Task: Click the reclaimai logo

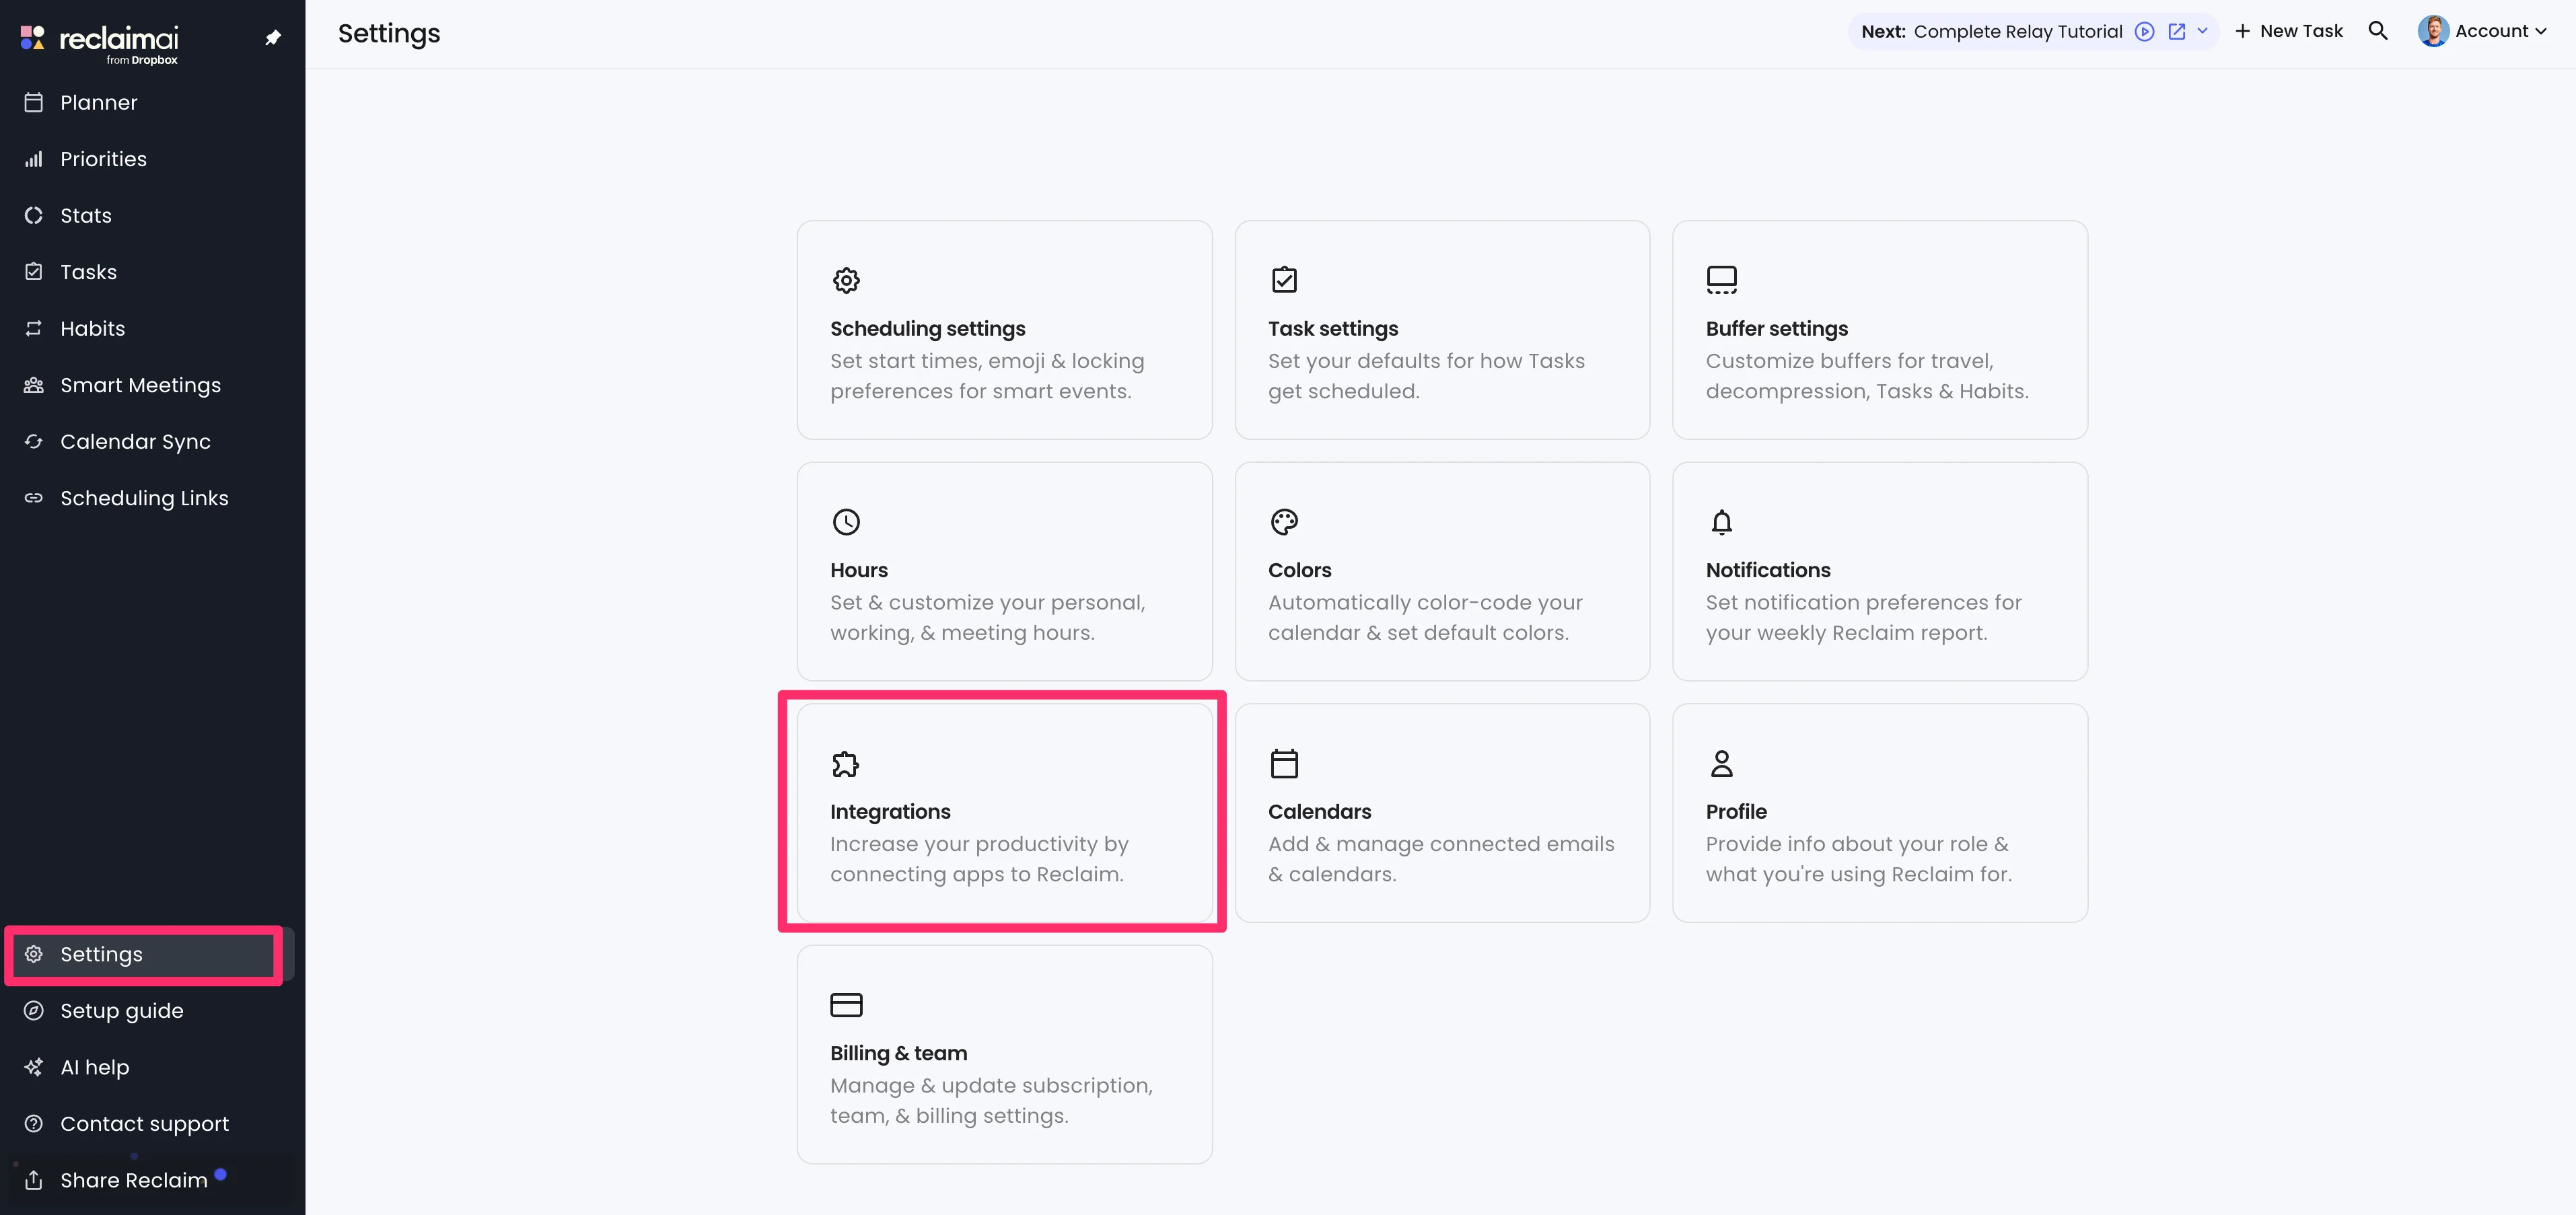Action: [x=100, y=40]
